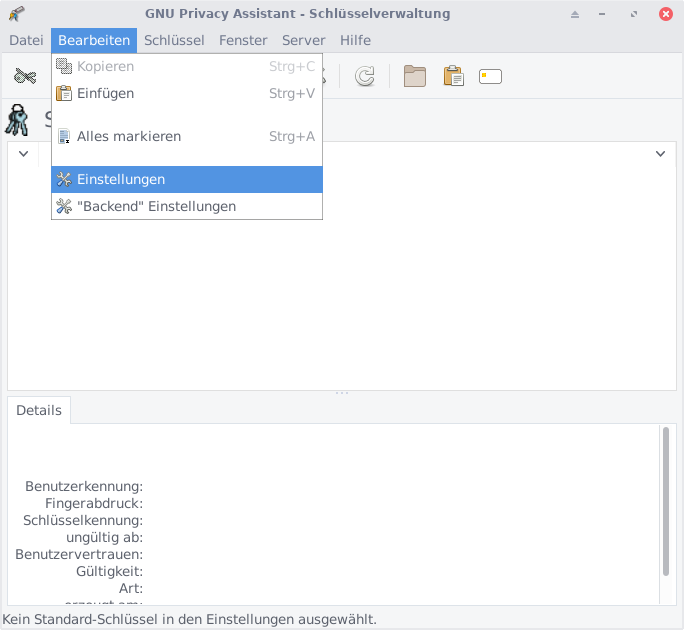684x630 pixels.
Task: Open the Schlüssel menu
Action: coord(174,40)
